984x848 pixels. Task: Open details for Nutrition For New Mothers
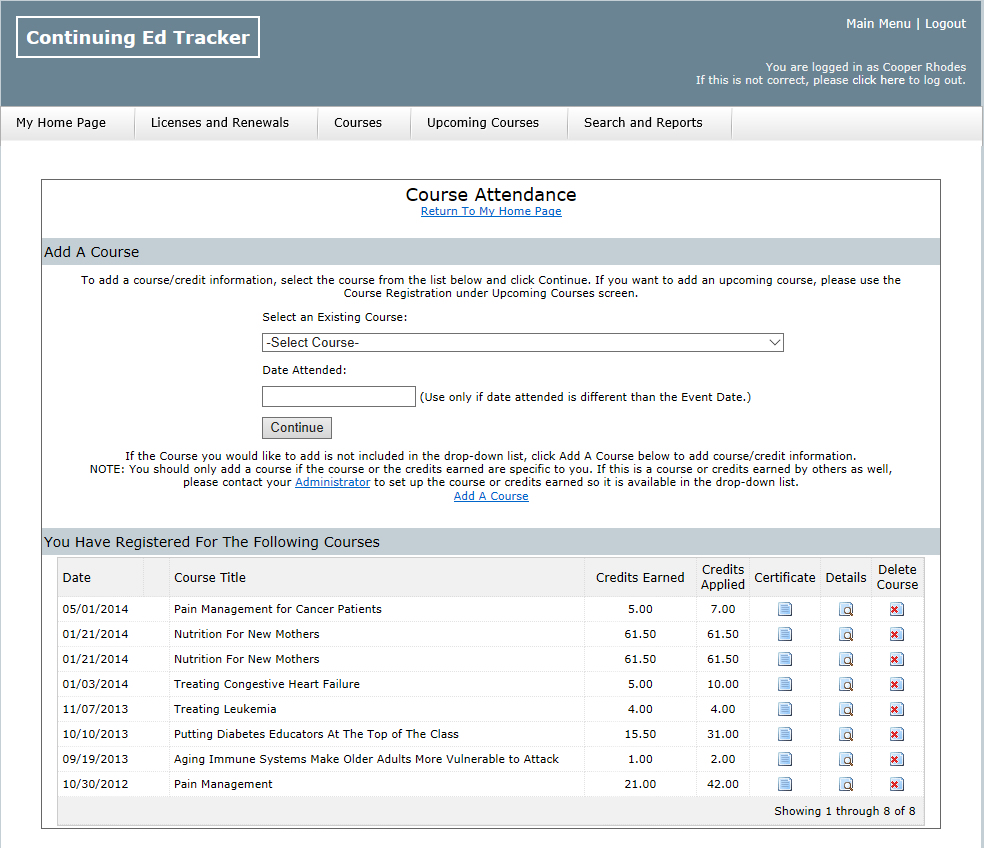[x=845, y=634]
